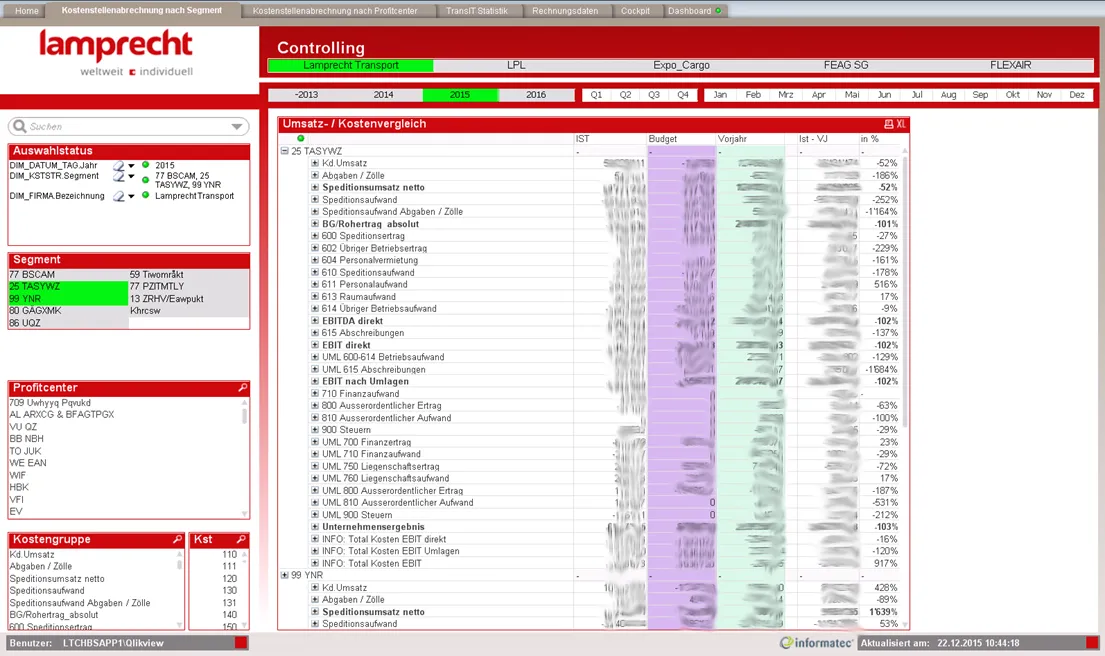
Task: Print the Umsatz- / Kostenvergleich table
Action: click(889, 124)
